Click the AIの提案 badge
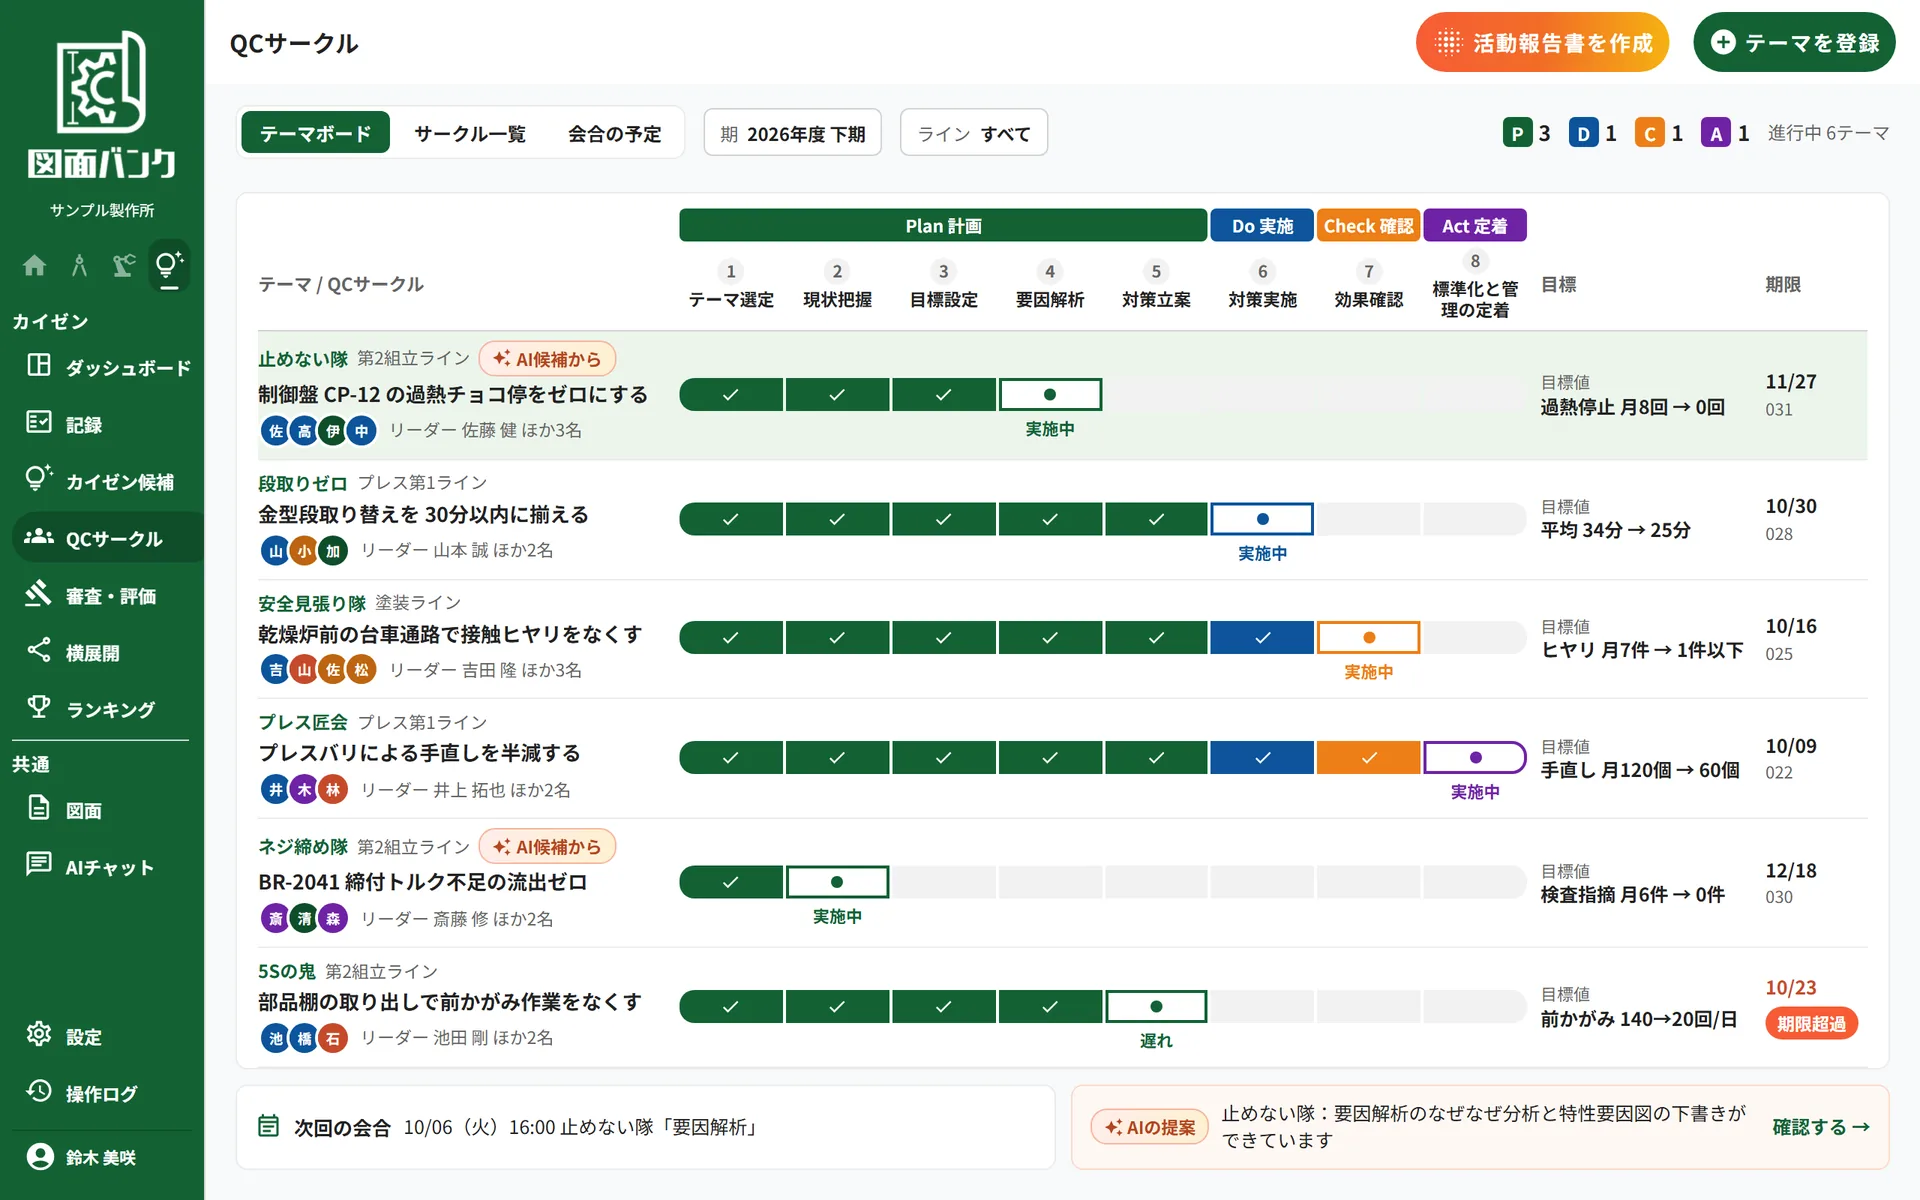 coord(1150,1127)
